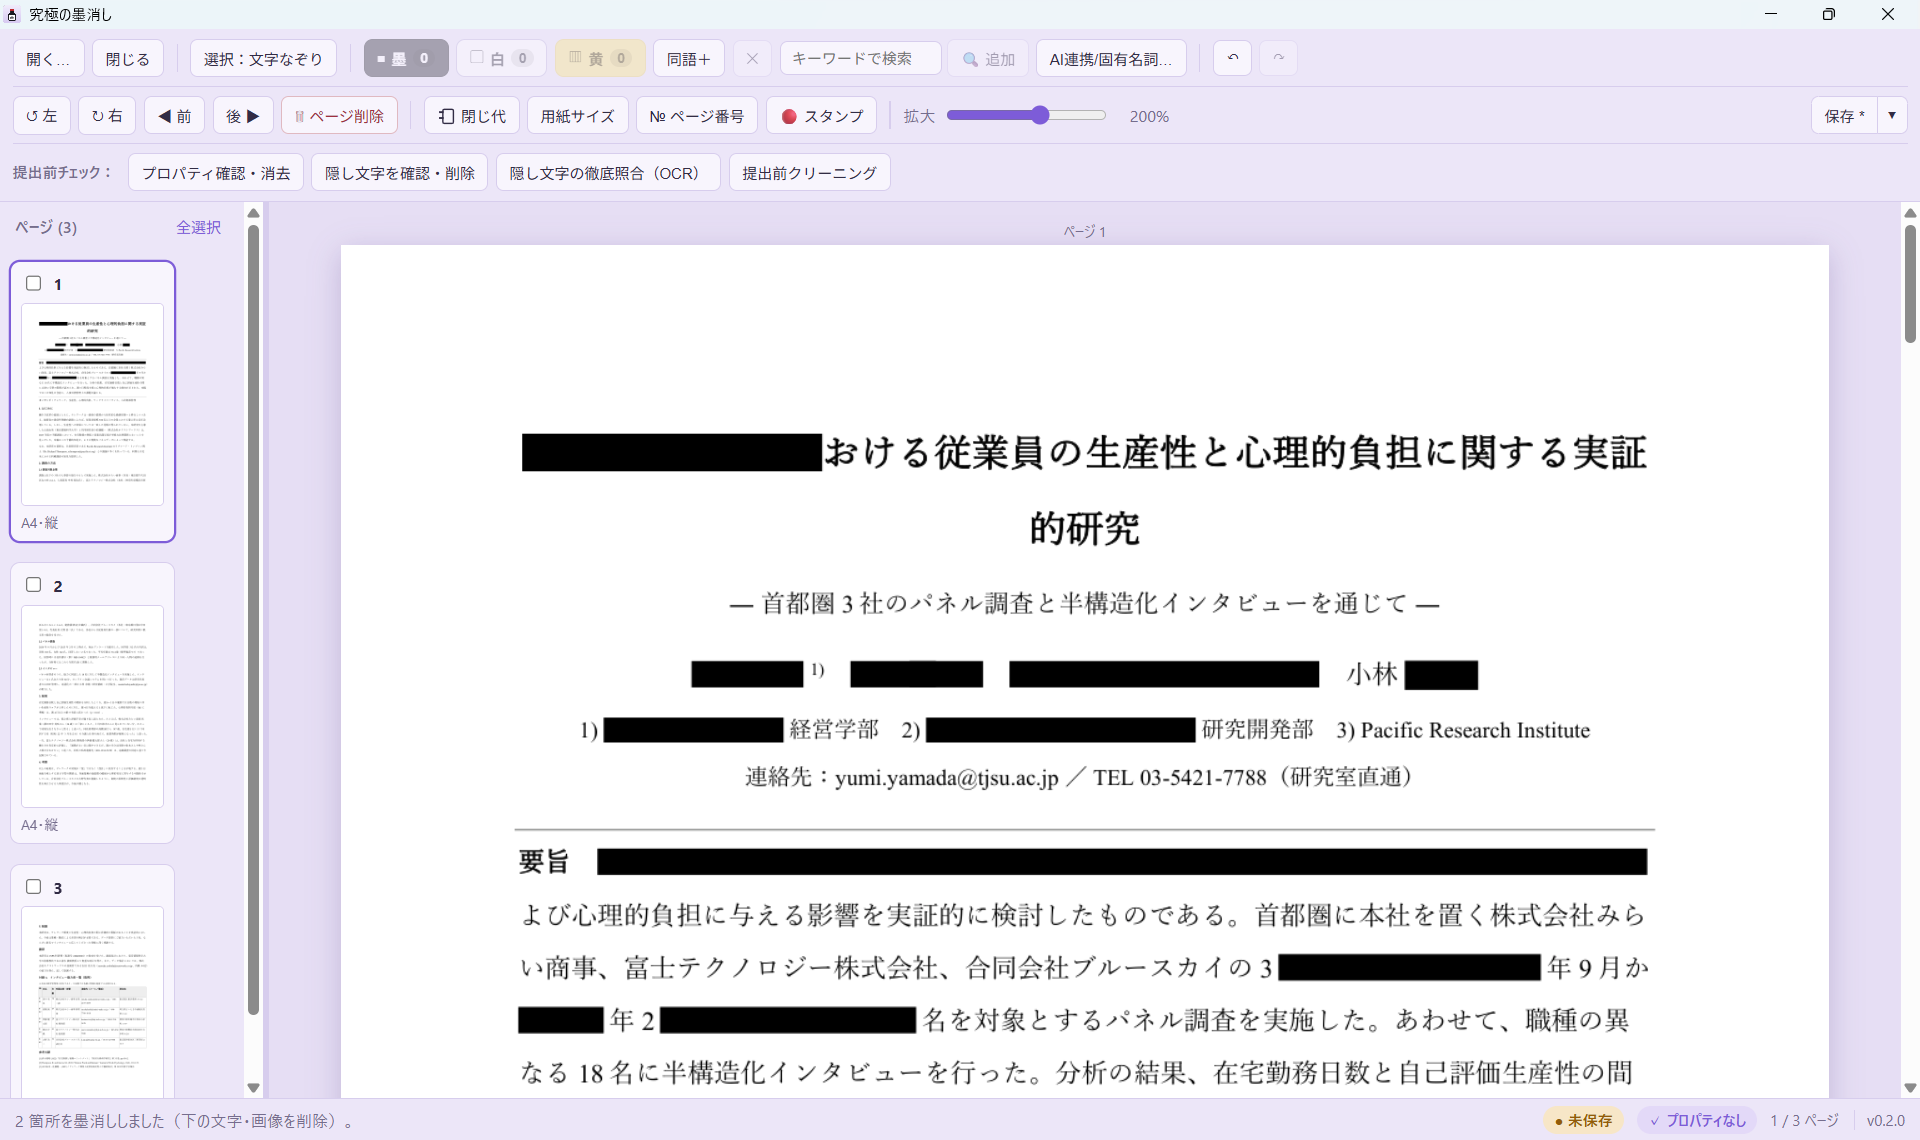
Task: Click the プロパティなし status badge
Action: tap(1697, 1121)
